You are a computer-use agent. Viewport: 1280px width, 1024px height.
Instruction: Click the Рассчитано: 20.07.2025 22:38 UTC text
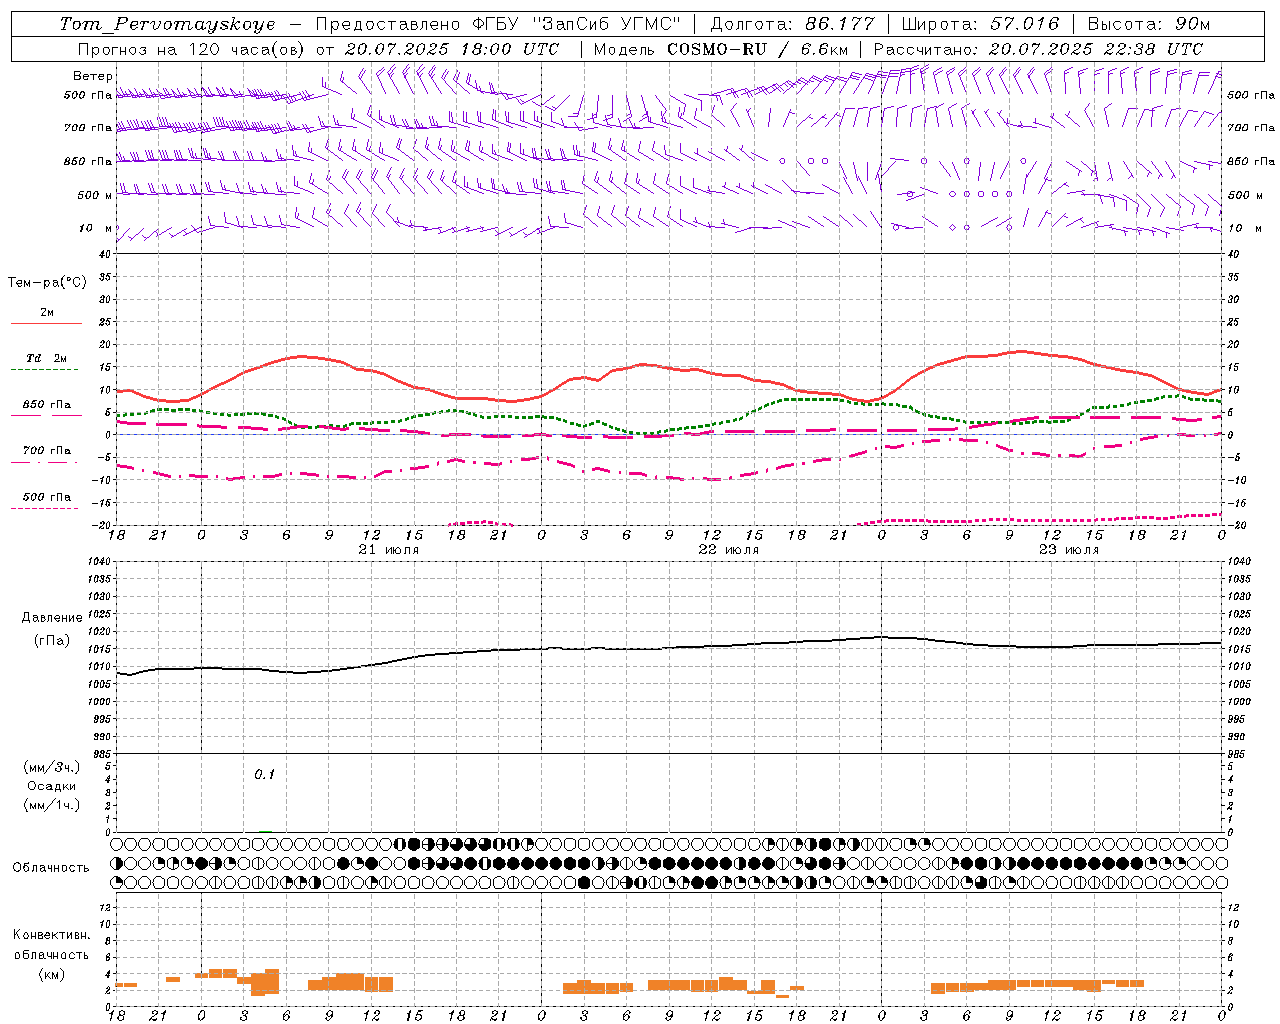[x=1038, y=49]
